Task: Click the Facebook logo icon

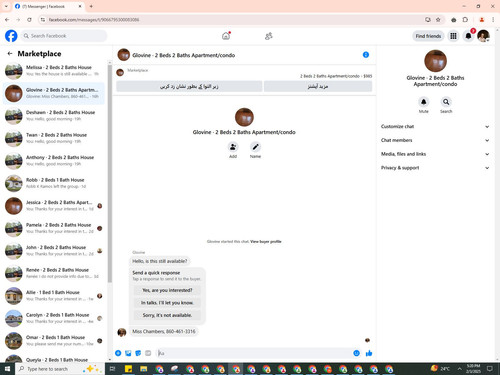Action: (11, 36)
